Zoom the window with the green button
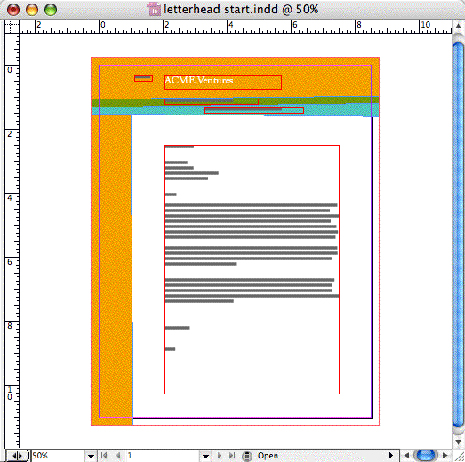465x462 pixels. [x=51, y=9]
